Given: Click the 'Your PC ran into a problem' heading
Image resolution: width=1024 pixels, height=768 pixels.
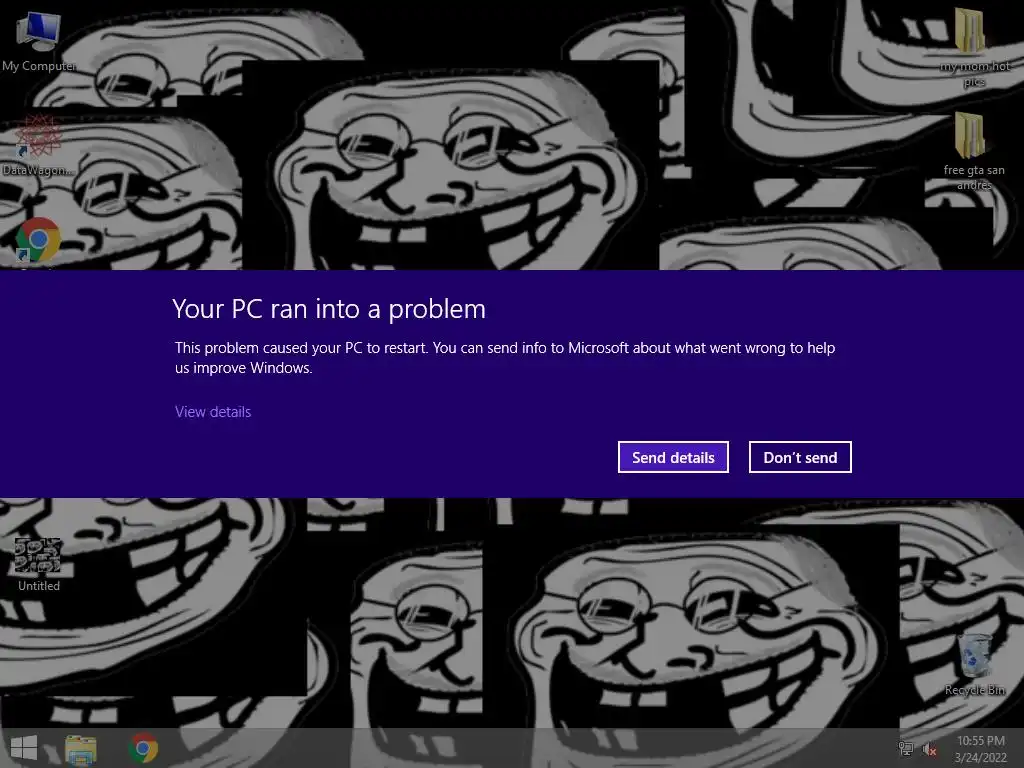Looking at the screenshot, I should pos(329,309).
